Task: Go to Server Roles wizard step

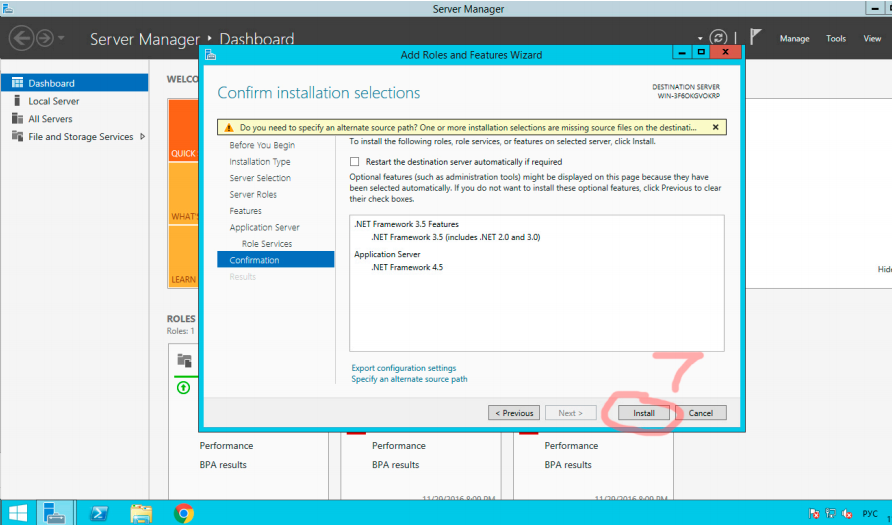Action: point(253,195)
